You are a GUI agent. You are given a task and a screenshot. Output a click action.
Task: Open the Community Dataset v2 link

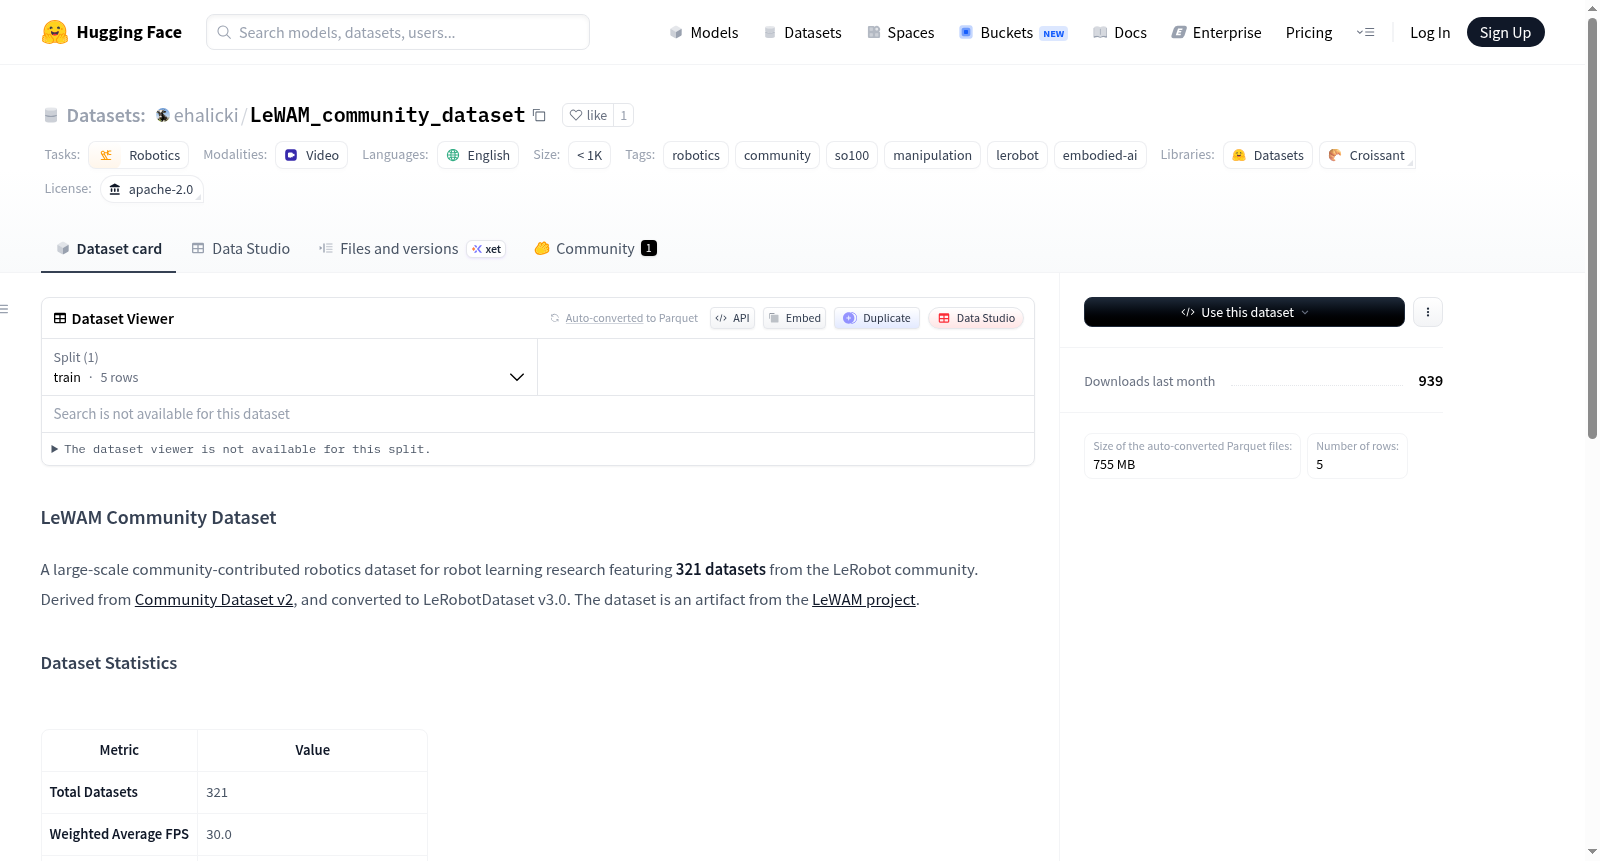[214, 599]
